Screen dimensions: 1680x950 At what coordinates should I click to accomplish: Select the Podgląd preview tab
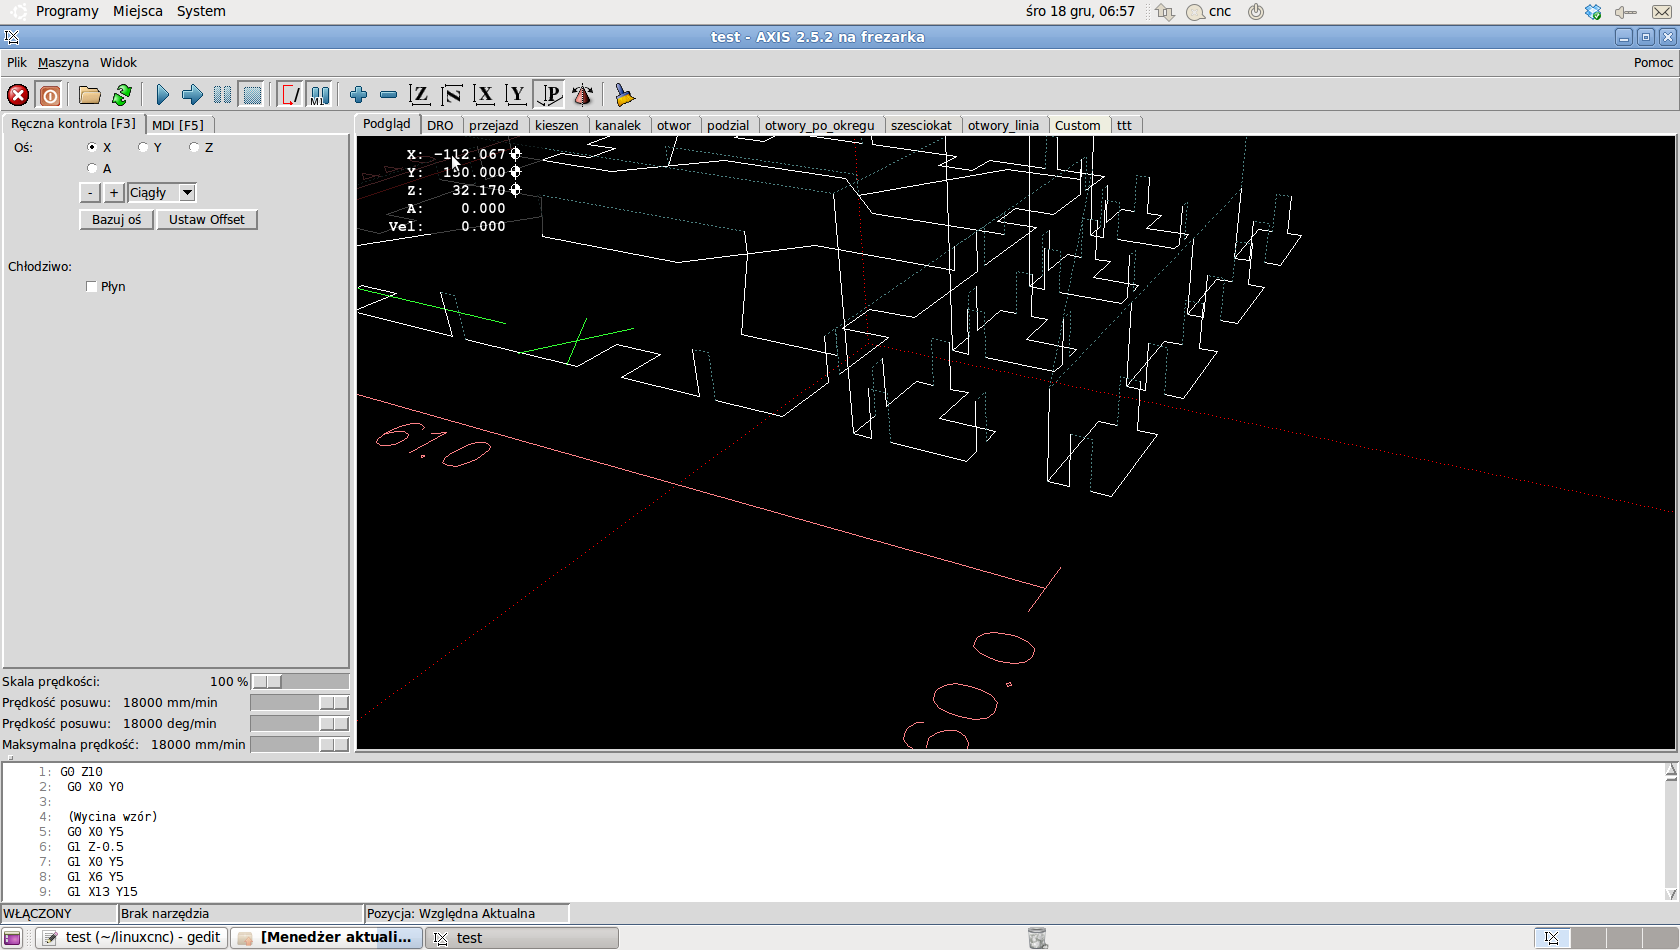coord(387,124)
